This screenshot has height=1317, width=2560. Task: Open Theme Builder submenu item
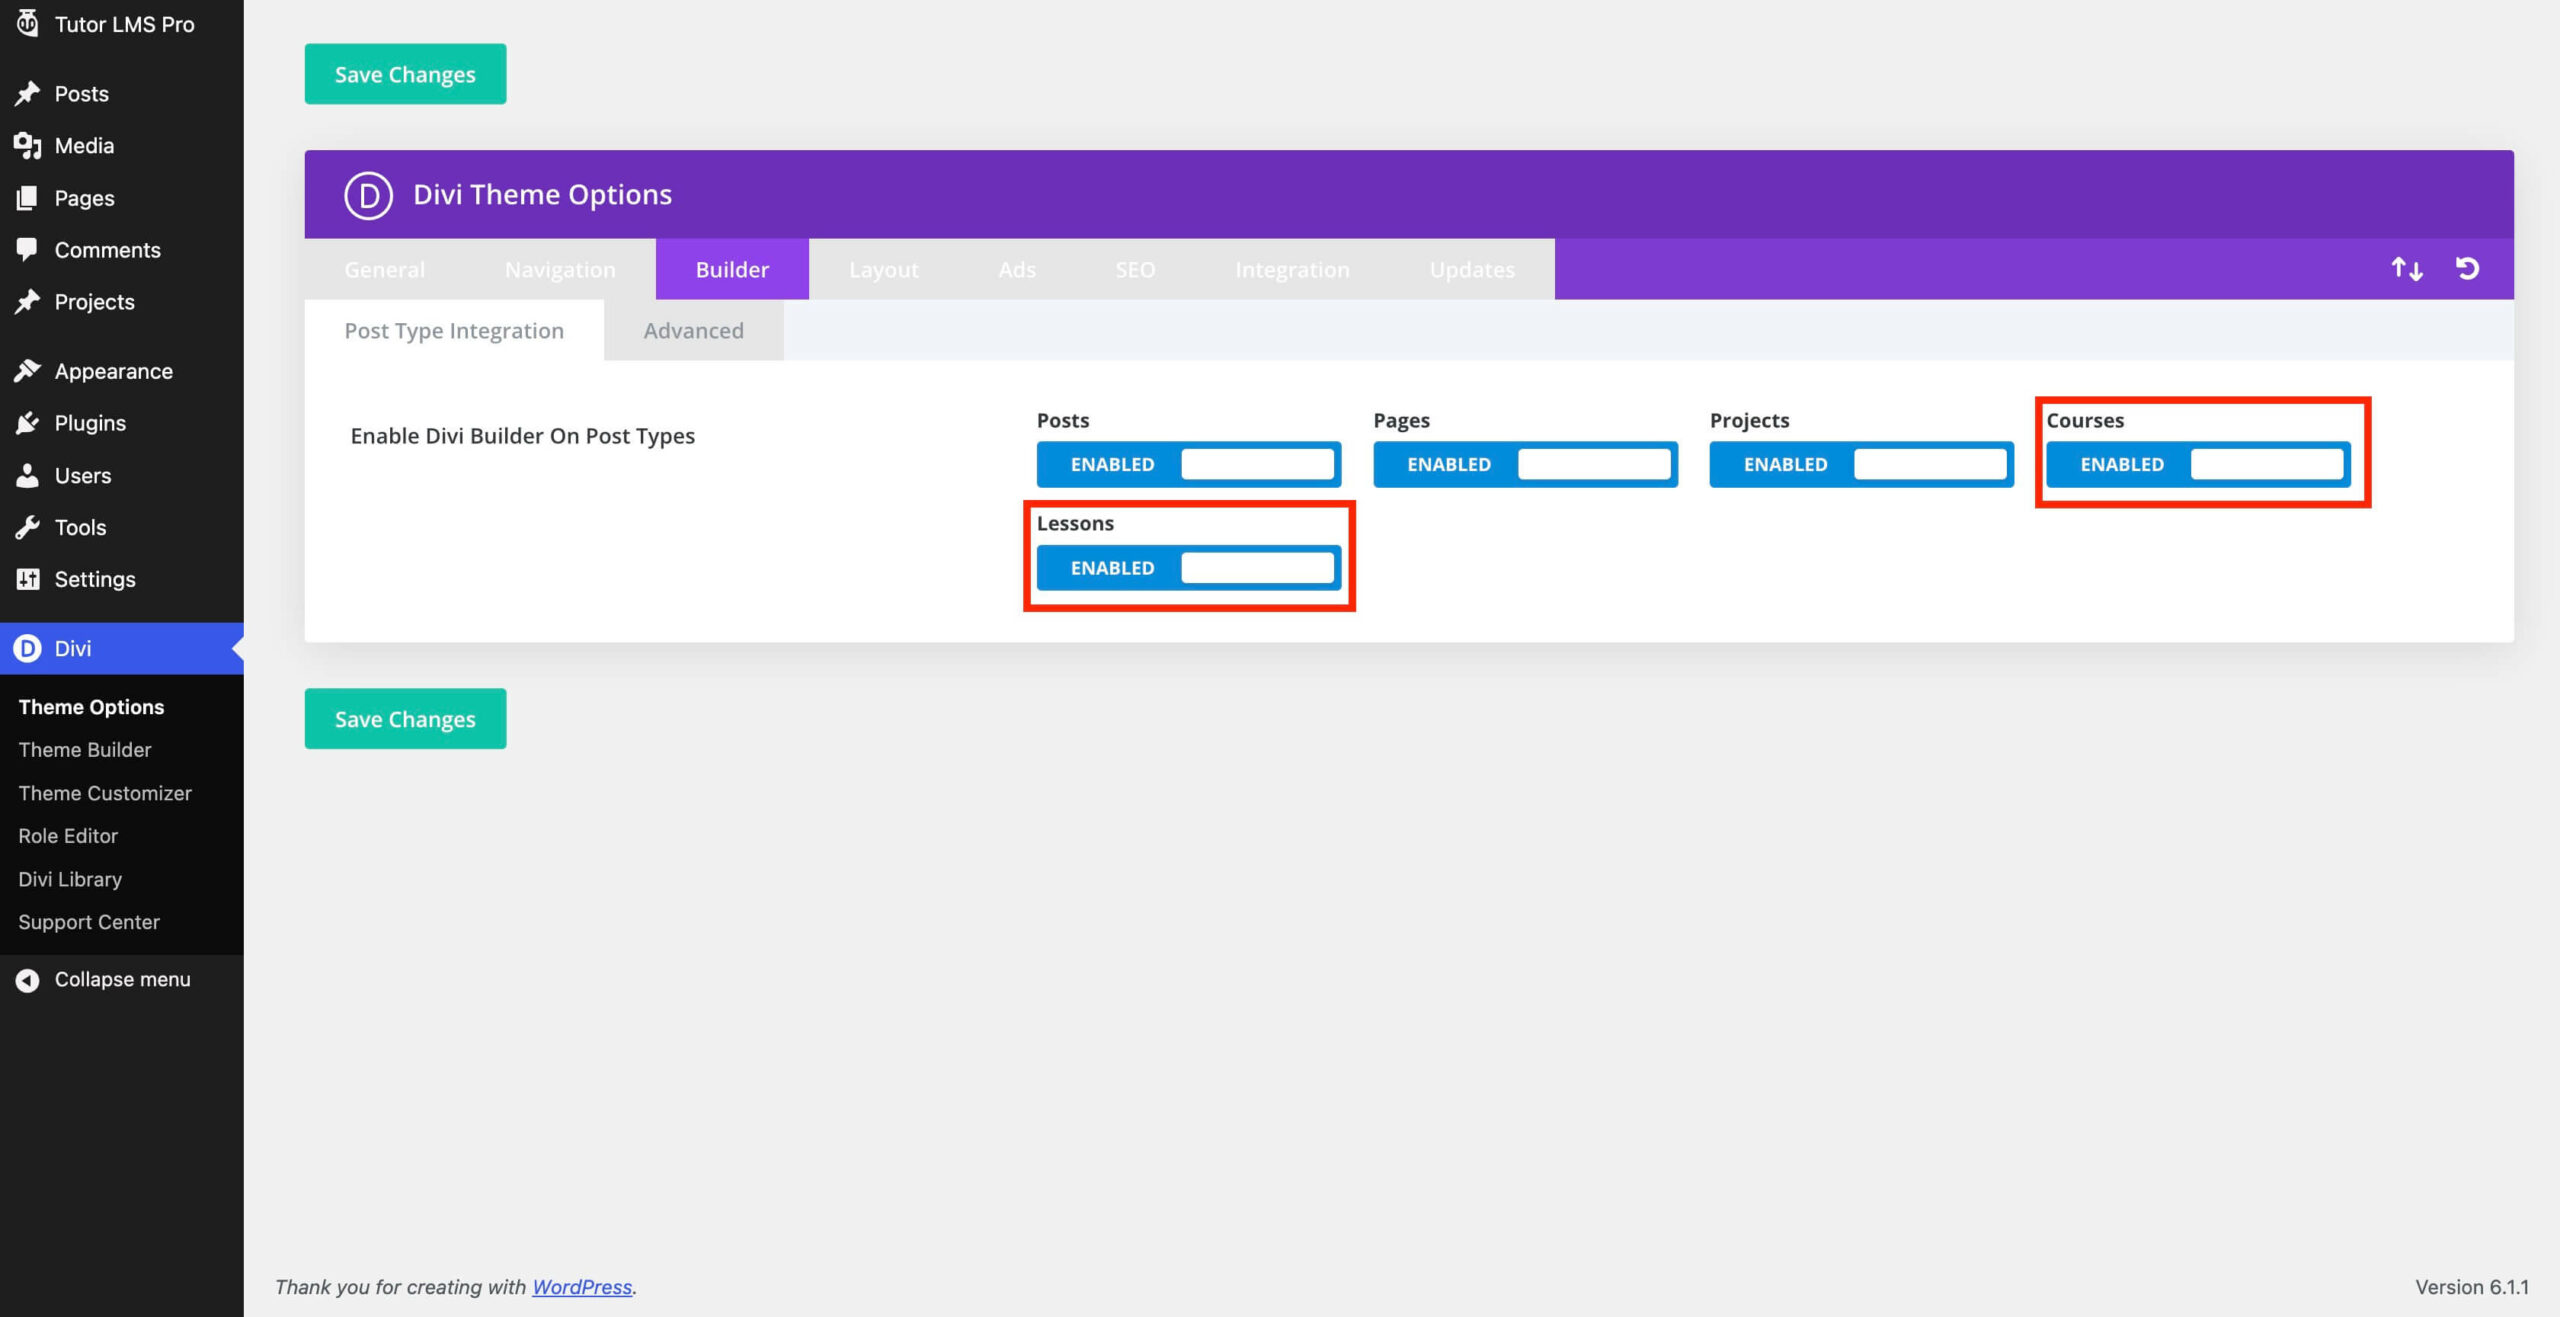pos(85,750)
